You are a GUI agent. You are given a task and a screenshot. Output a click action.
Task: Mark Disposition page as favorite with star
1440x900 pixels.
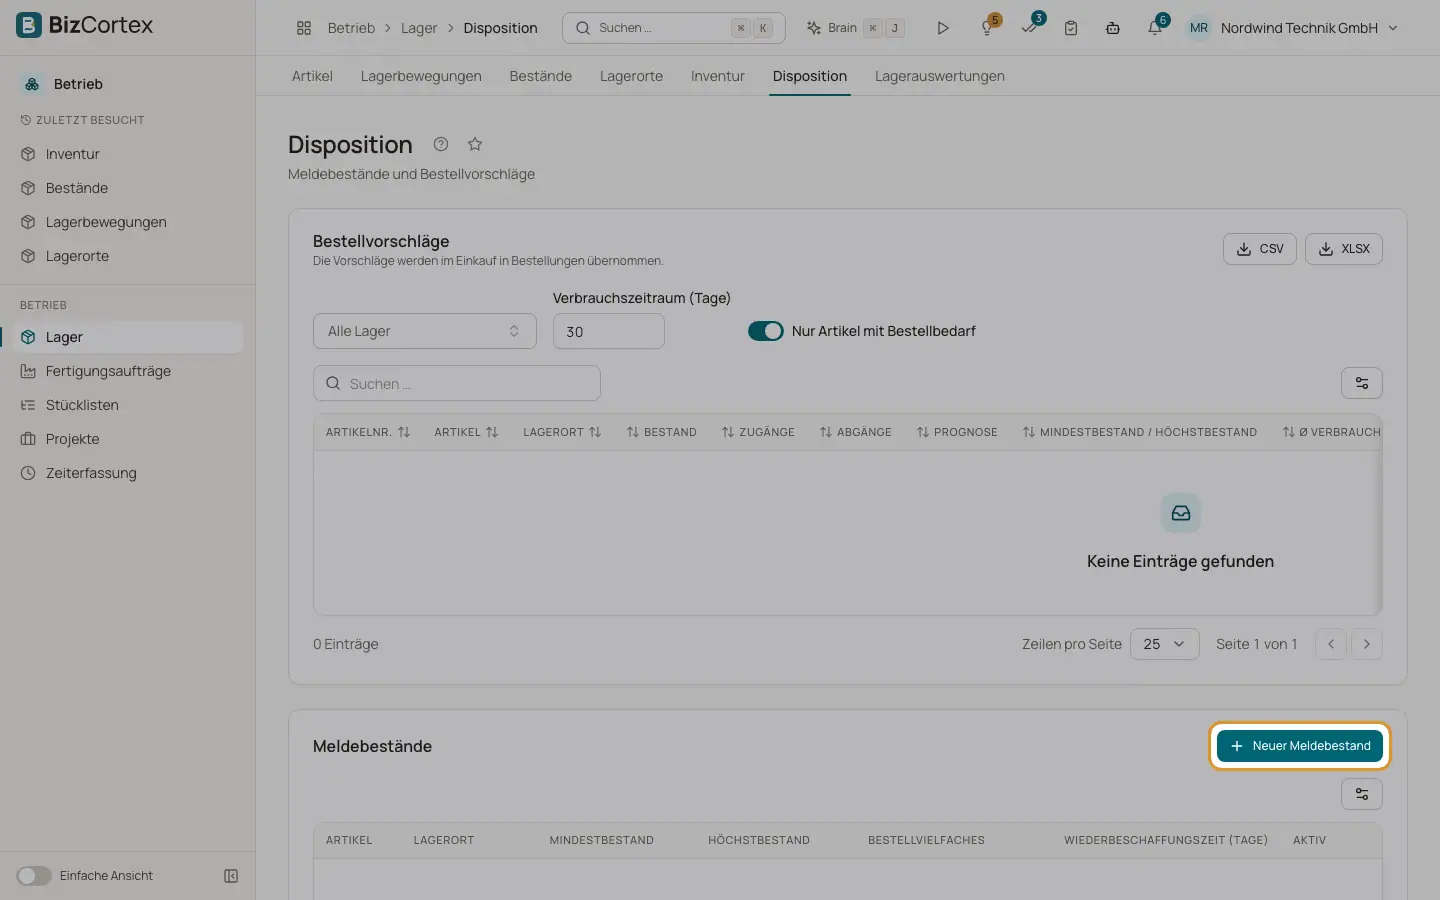475,144
